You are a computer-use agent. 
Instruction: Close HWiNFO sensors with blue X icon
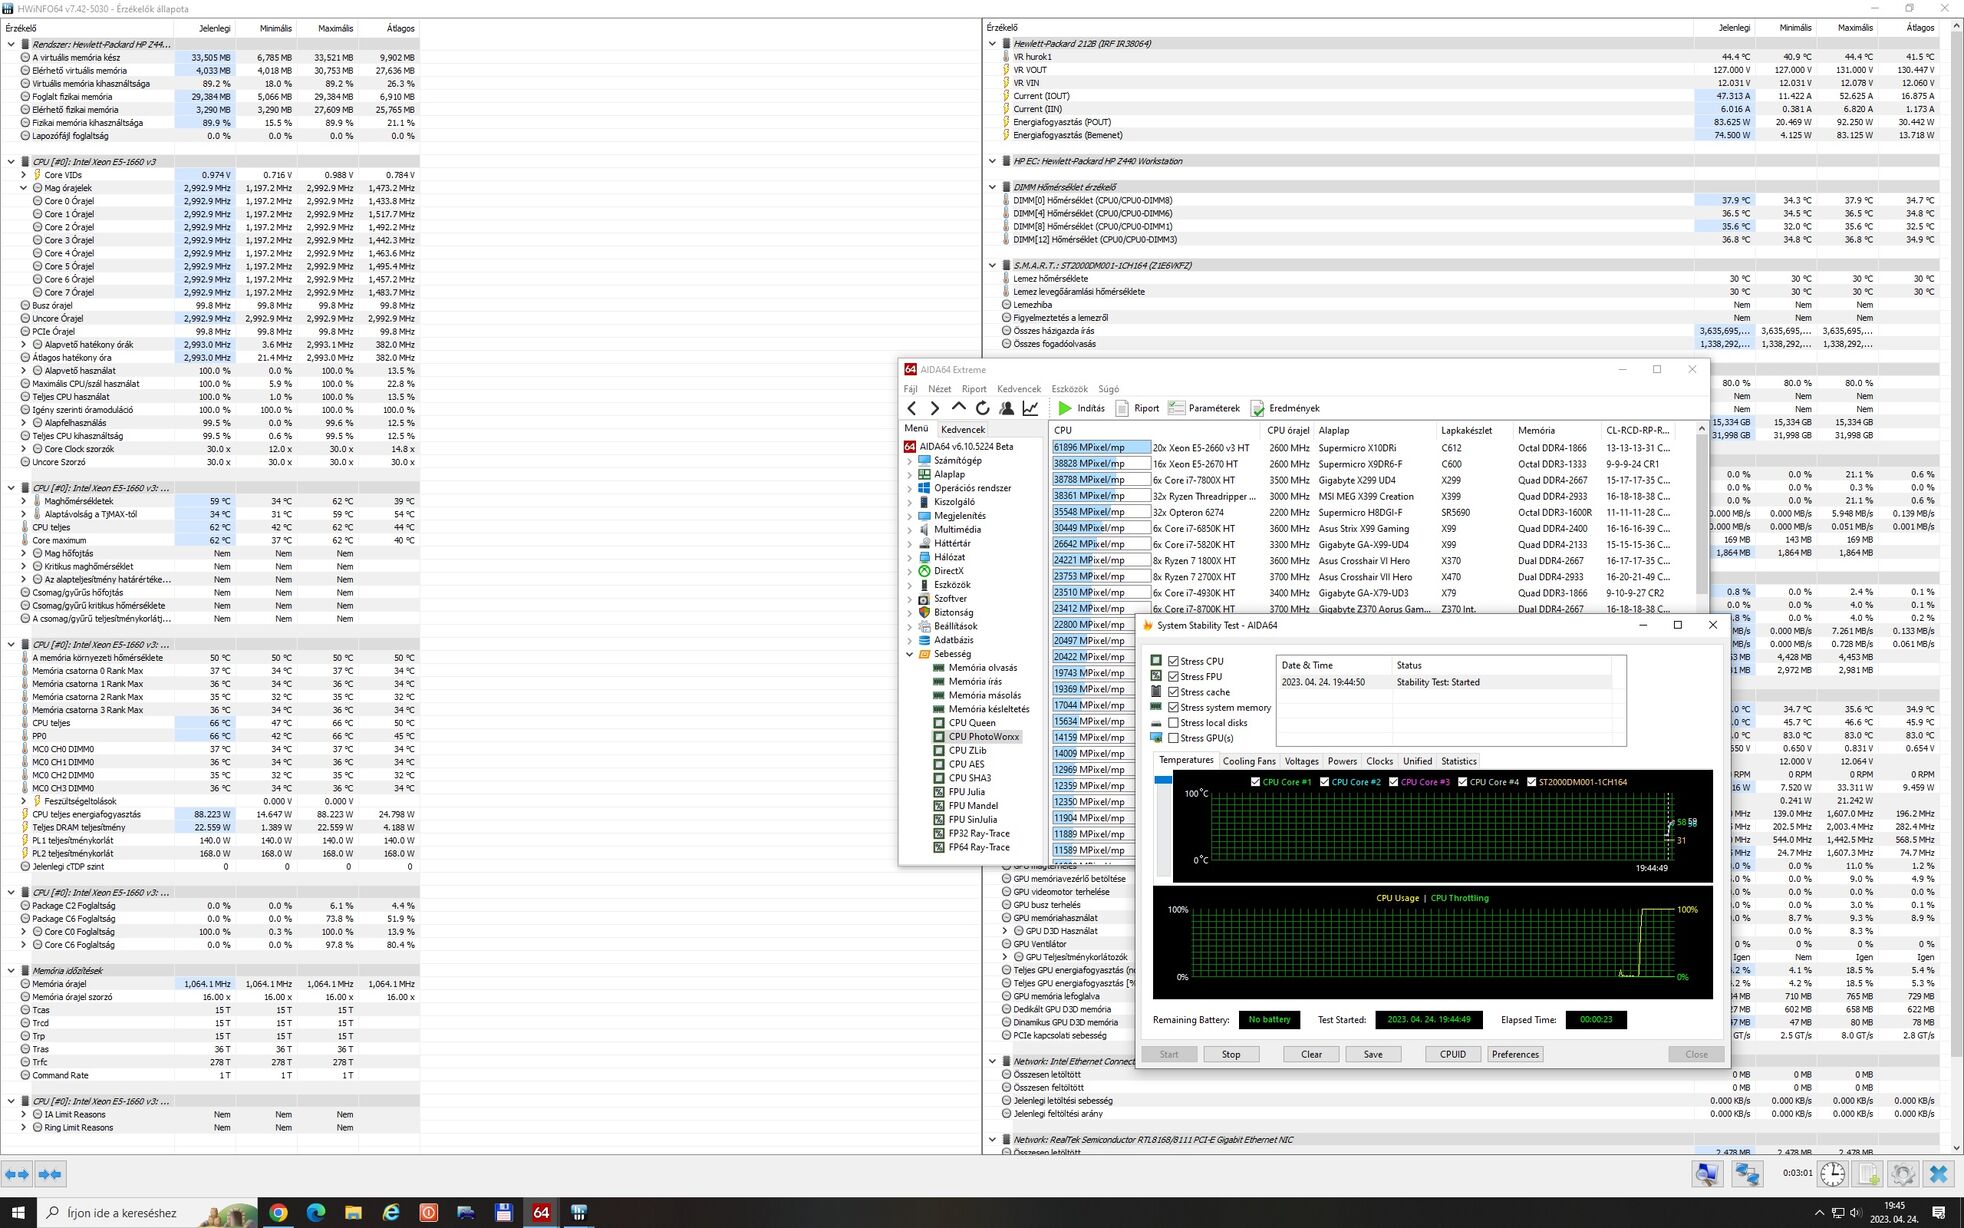[1939, 1174]
